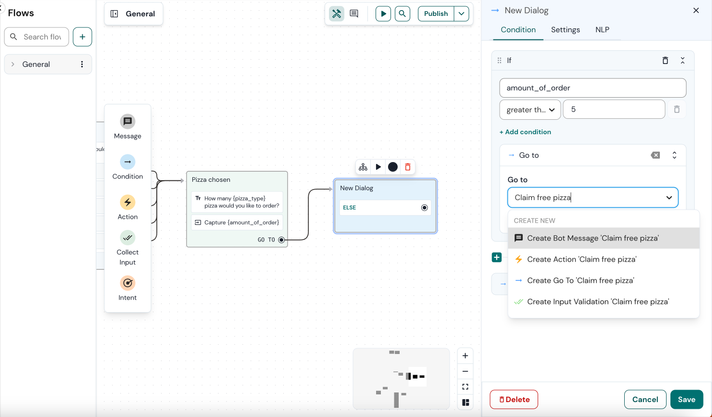Pick the Action lightning icon
712x417 pixels.
(127, 202)
